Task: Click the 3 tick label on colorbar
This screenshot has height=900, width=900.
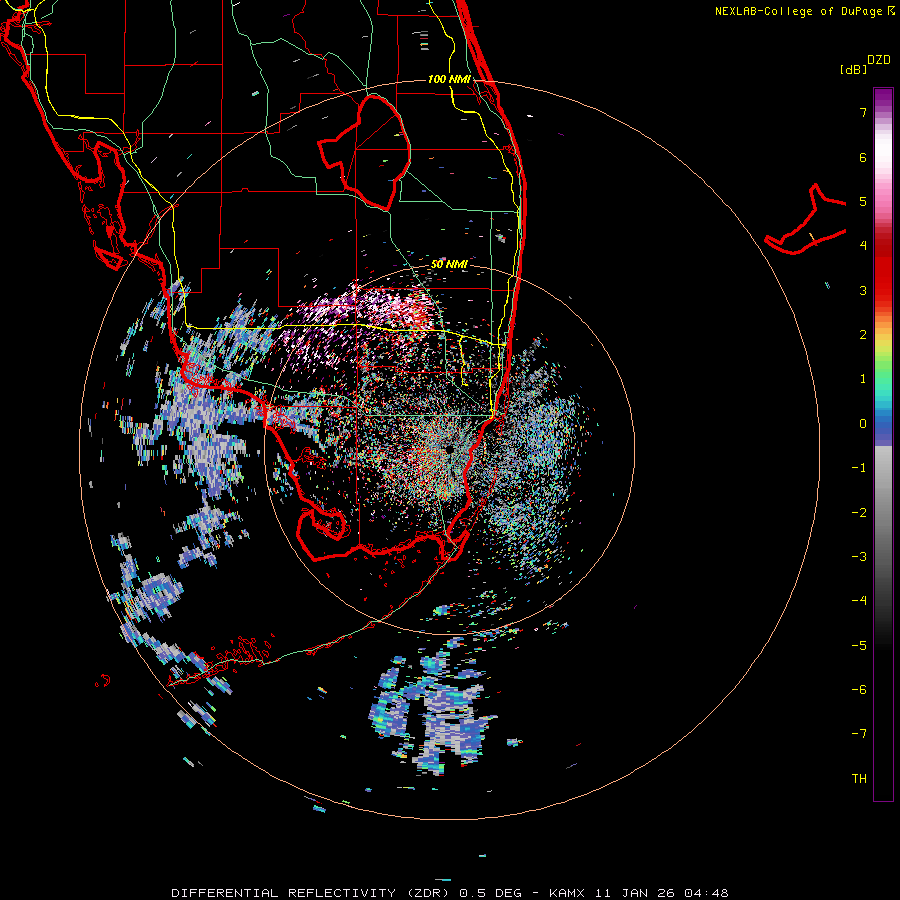Action: [x=863, y=290]
